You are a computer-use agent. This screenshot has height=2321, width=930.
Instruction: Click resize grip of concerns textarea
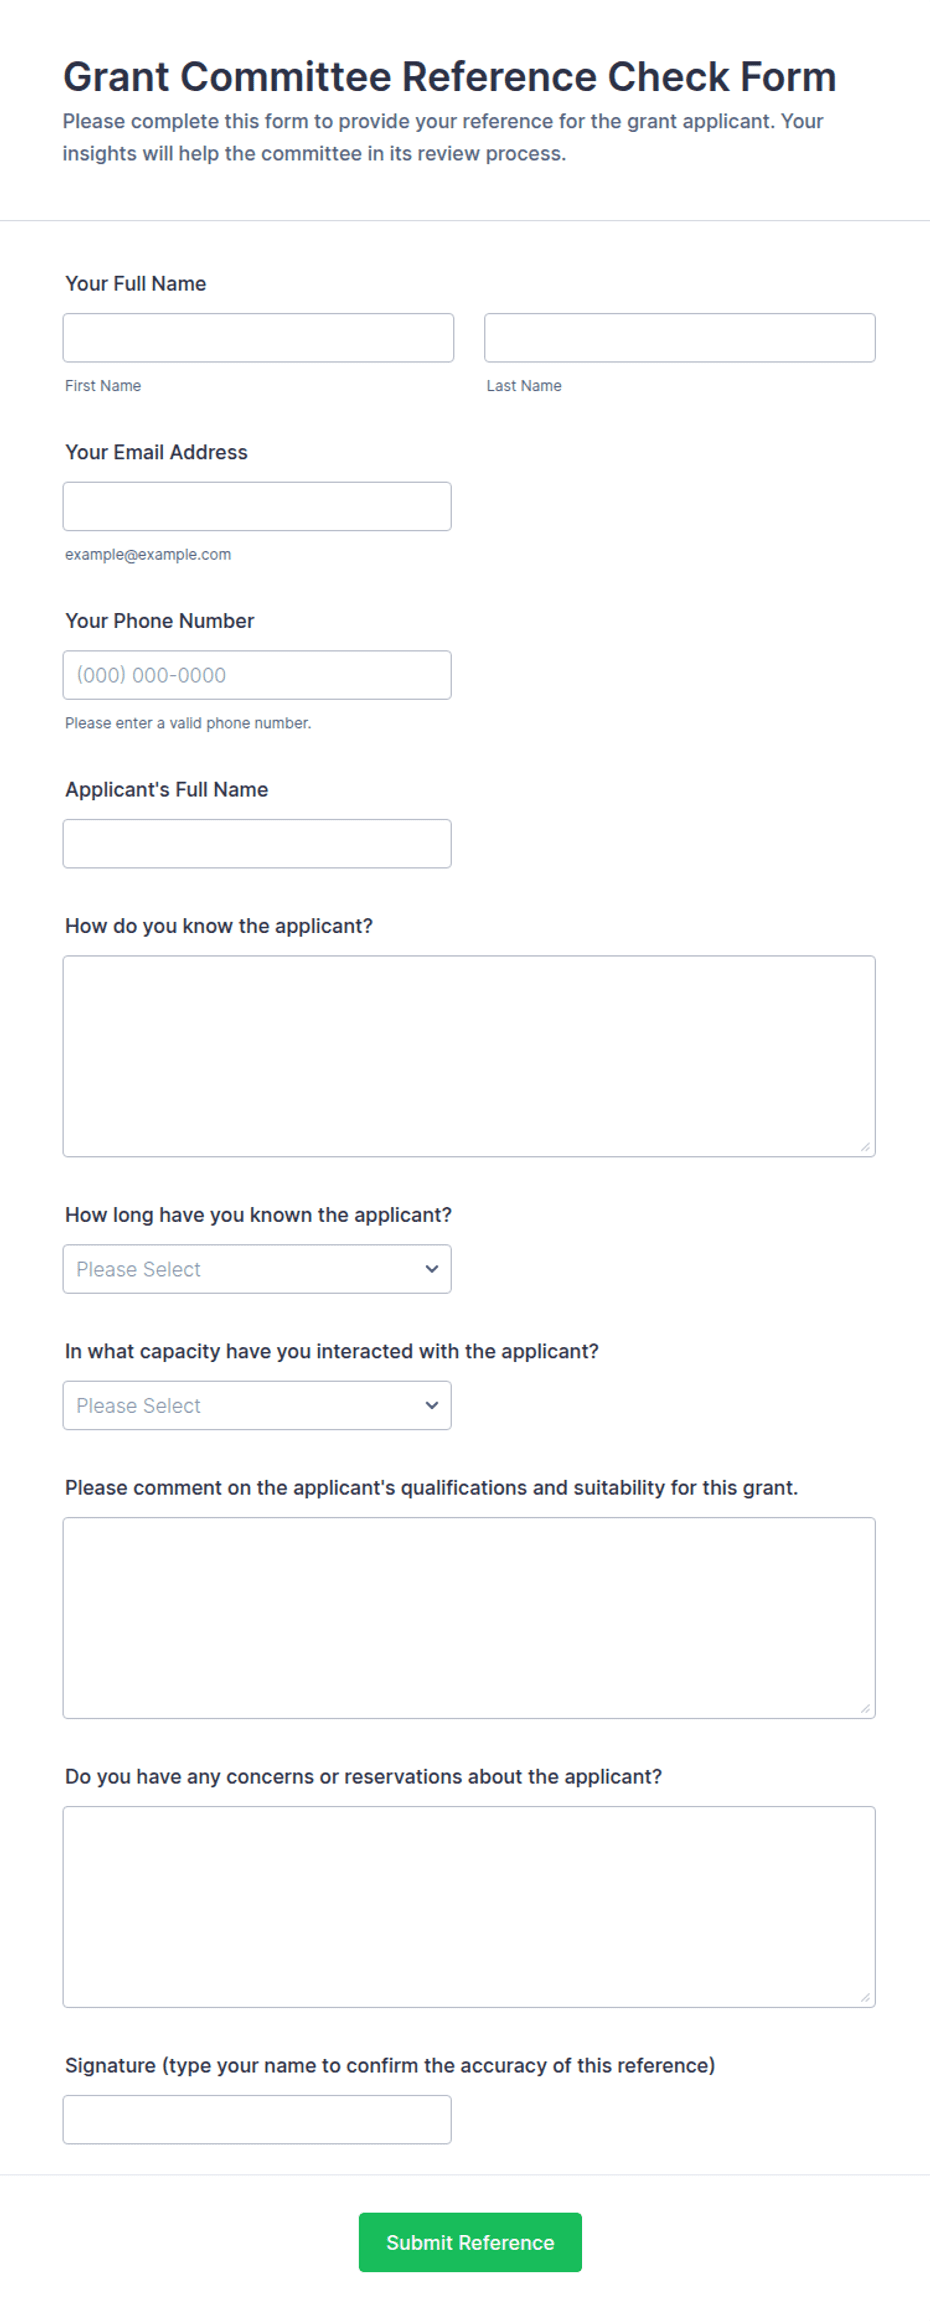pyautogui.click(x=865, y=1997)
